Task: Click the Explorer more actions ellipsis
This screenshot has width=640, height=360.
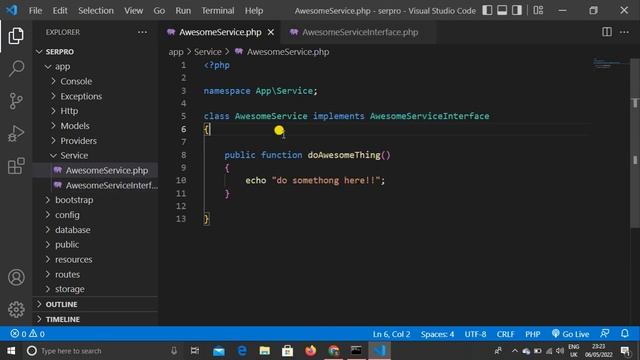Action: pos(142,32)
